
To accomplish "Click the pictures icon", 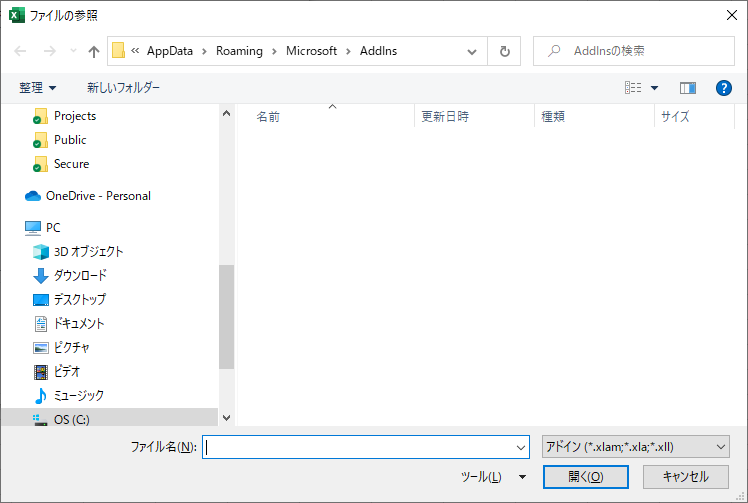I will point(41,348).
